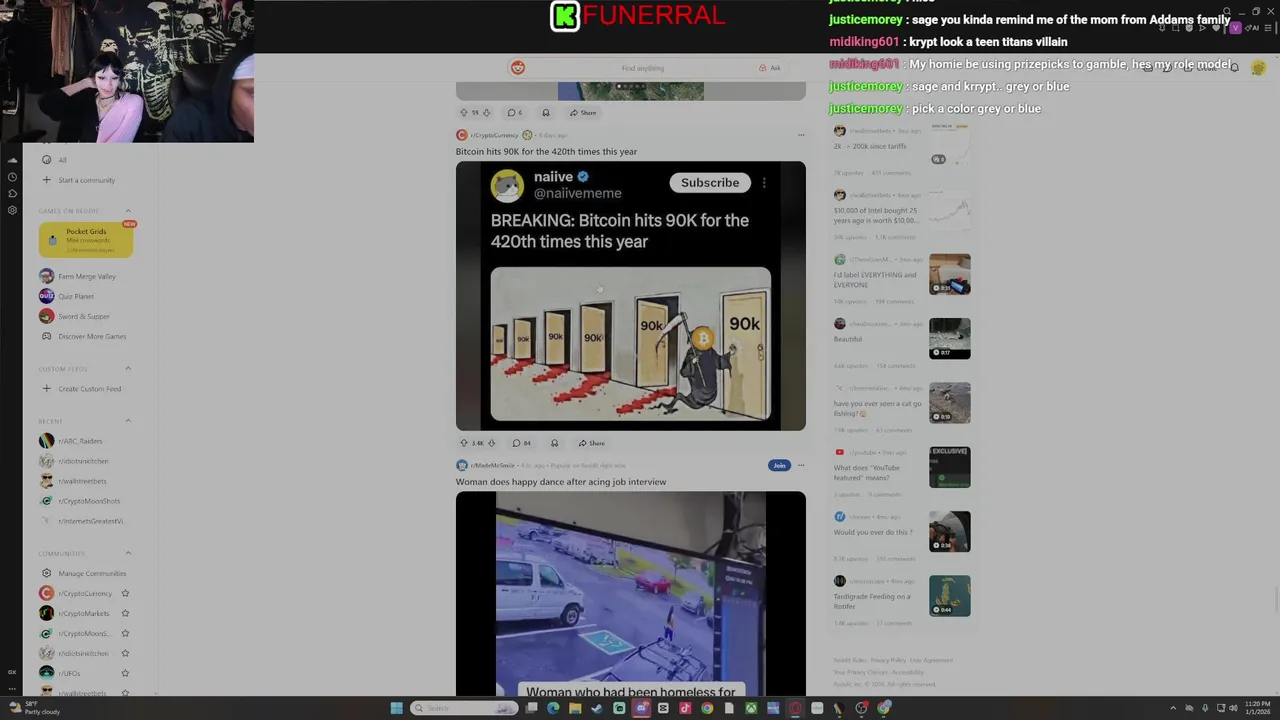Open the Windows Start button
The height and width of the screenshot is (720, 1280).
point(396,708)
